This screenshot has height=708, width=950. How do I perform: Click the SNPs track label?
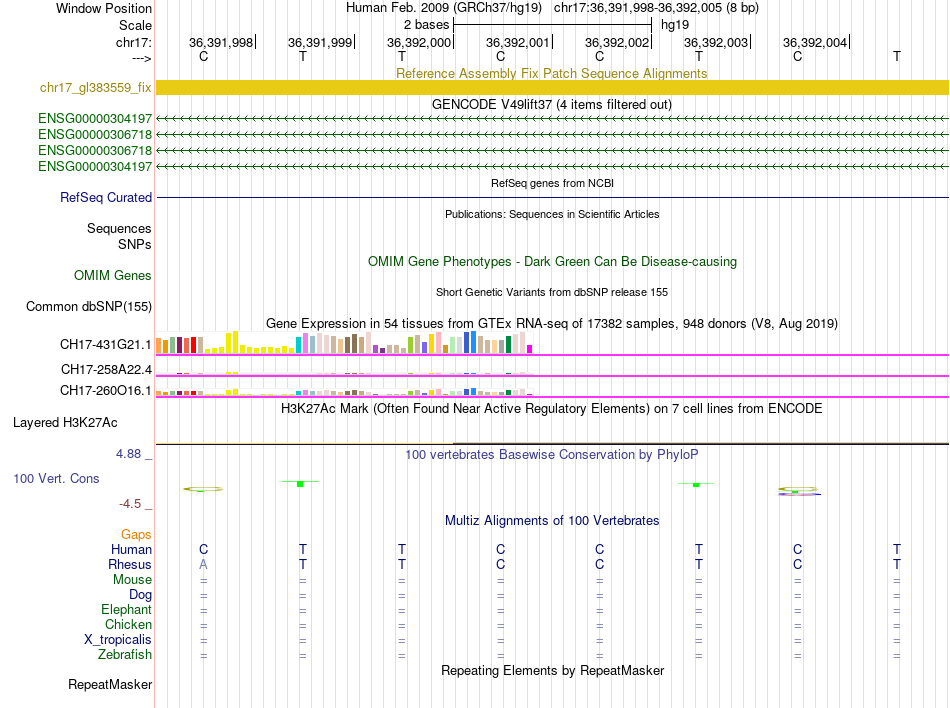(135, 244)
